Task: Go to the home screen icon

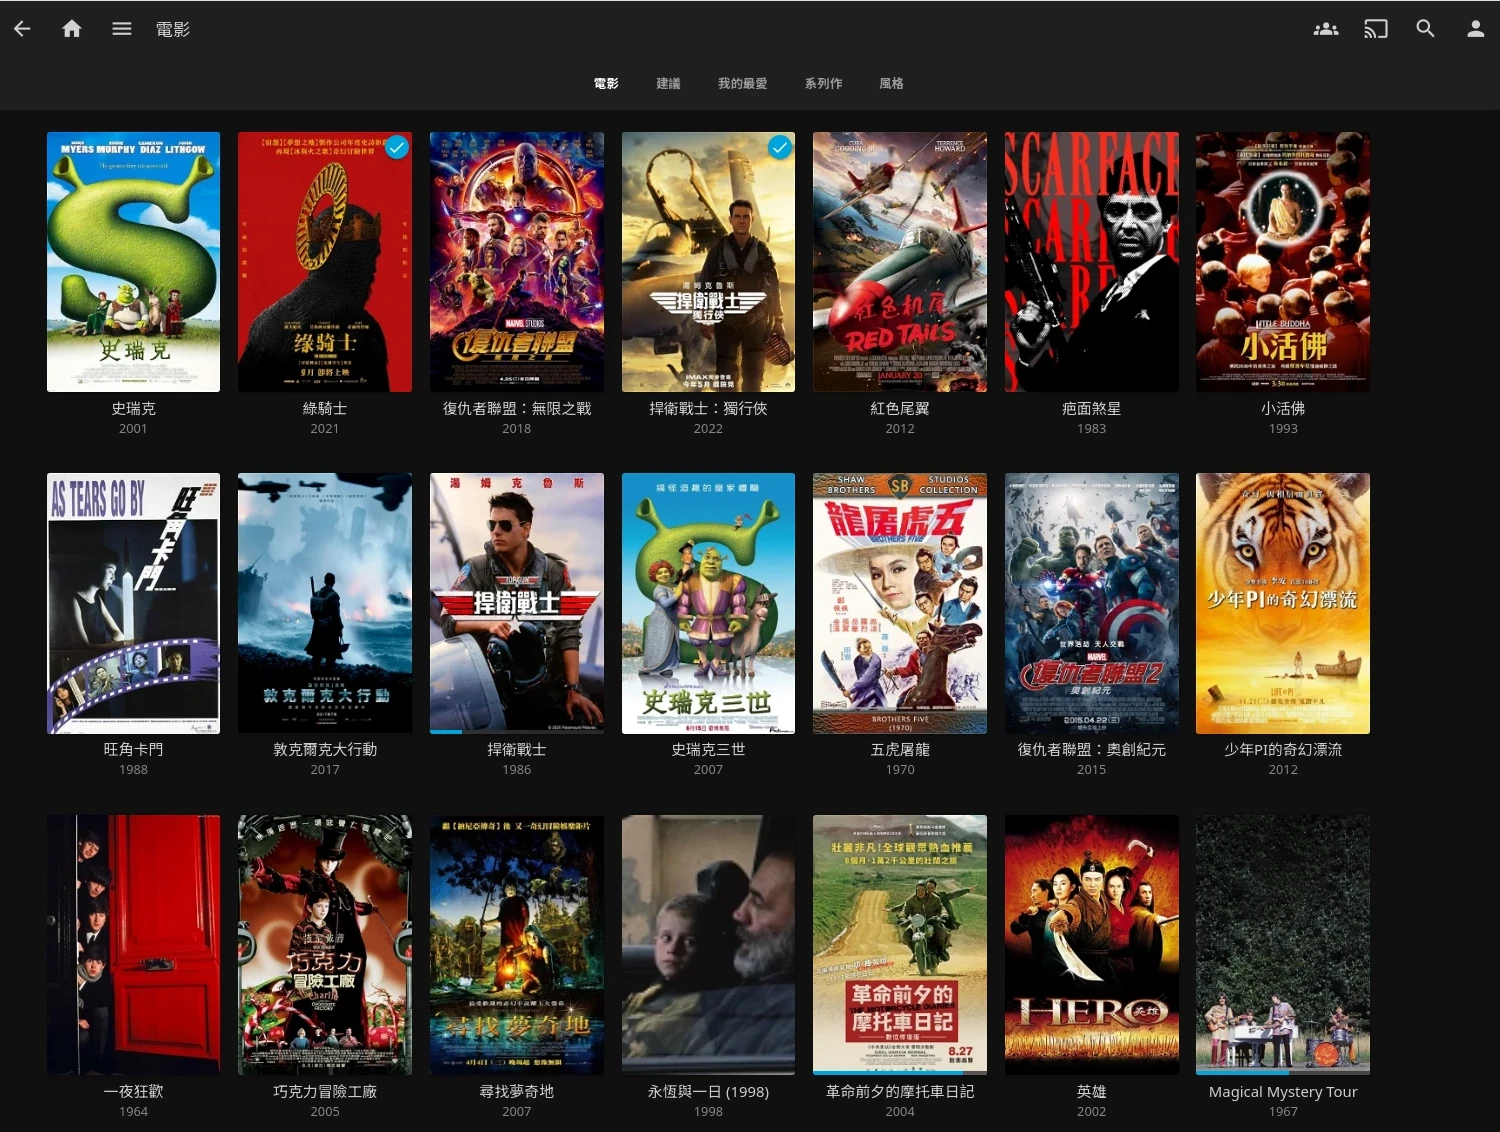Action: [x=72, y=29]
